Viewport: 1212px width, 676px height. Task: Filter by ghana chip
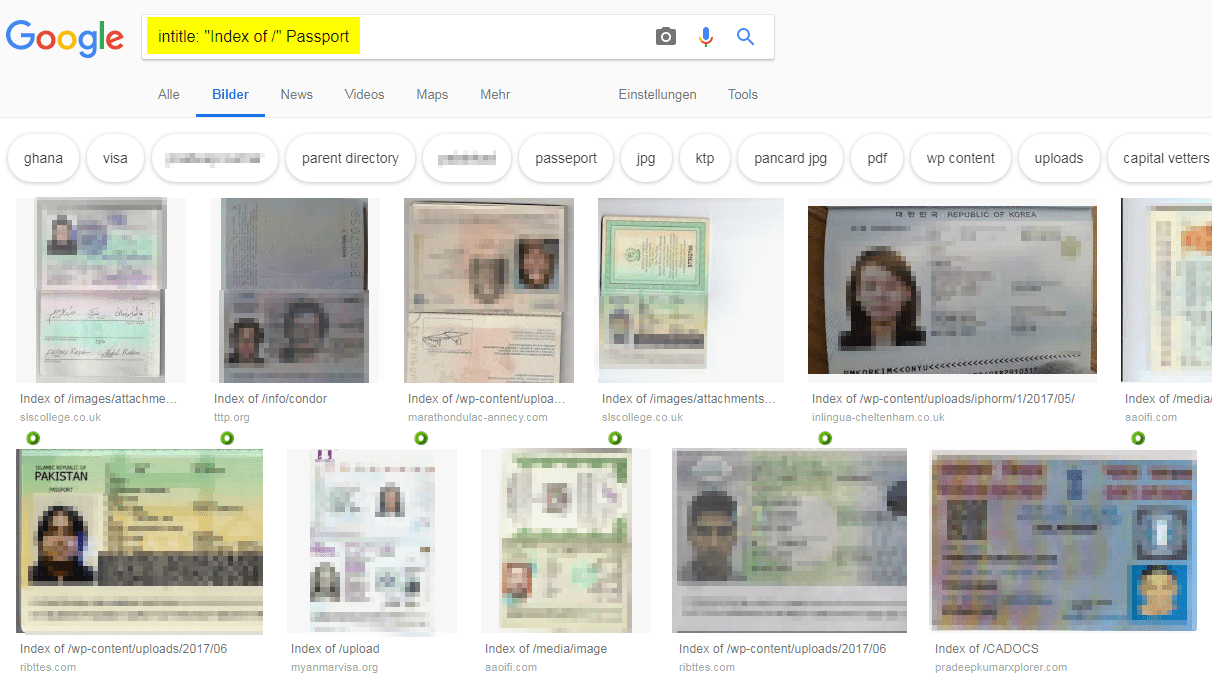click(x=43, y=158)
